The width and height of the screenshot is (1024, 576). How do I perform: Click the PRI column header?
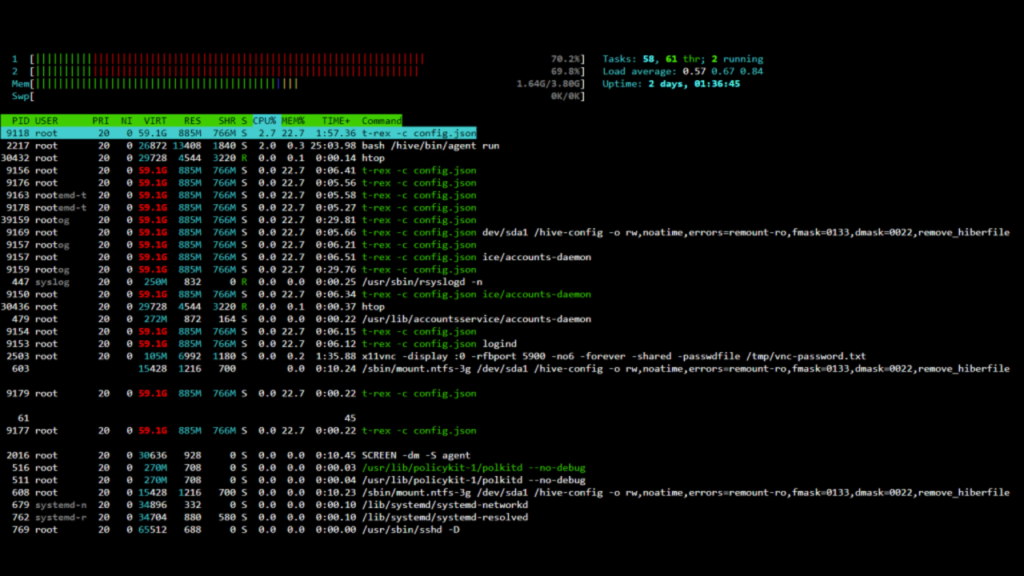point(101,121)
